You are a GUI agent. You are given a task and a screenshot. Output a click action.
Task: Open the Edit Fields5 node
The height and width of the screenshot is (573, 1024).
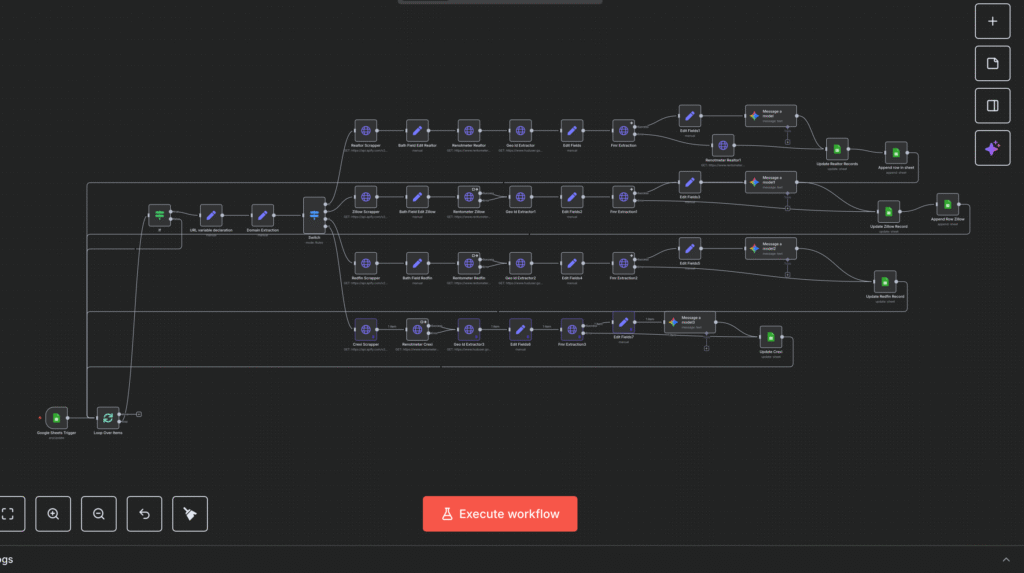[x=690, y=248]
